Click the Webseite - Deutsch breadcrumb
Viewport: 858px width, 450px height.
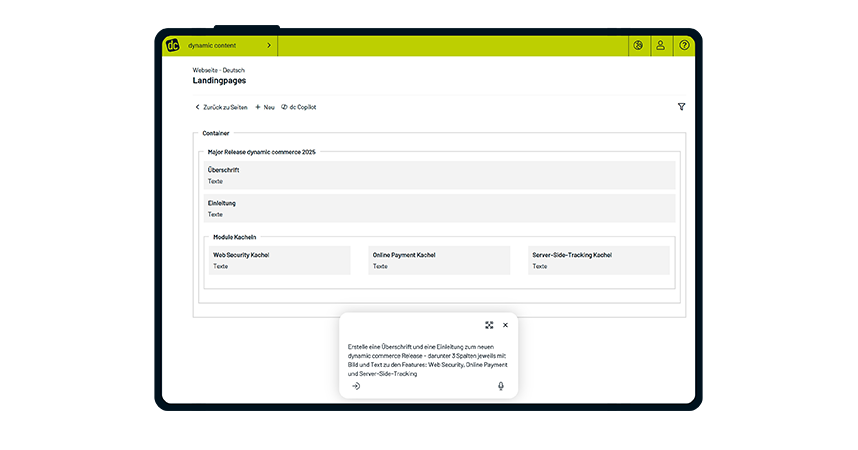[219, 70]
